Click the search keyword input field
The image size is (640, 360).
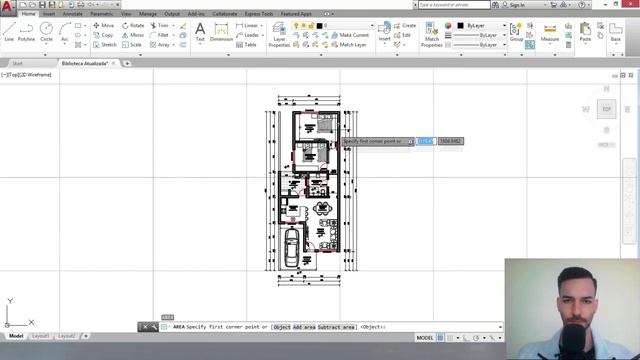pos(454,5)
